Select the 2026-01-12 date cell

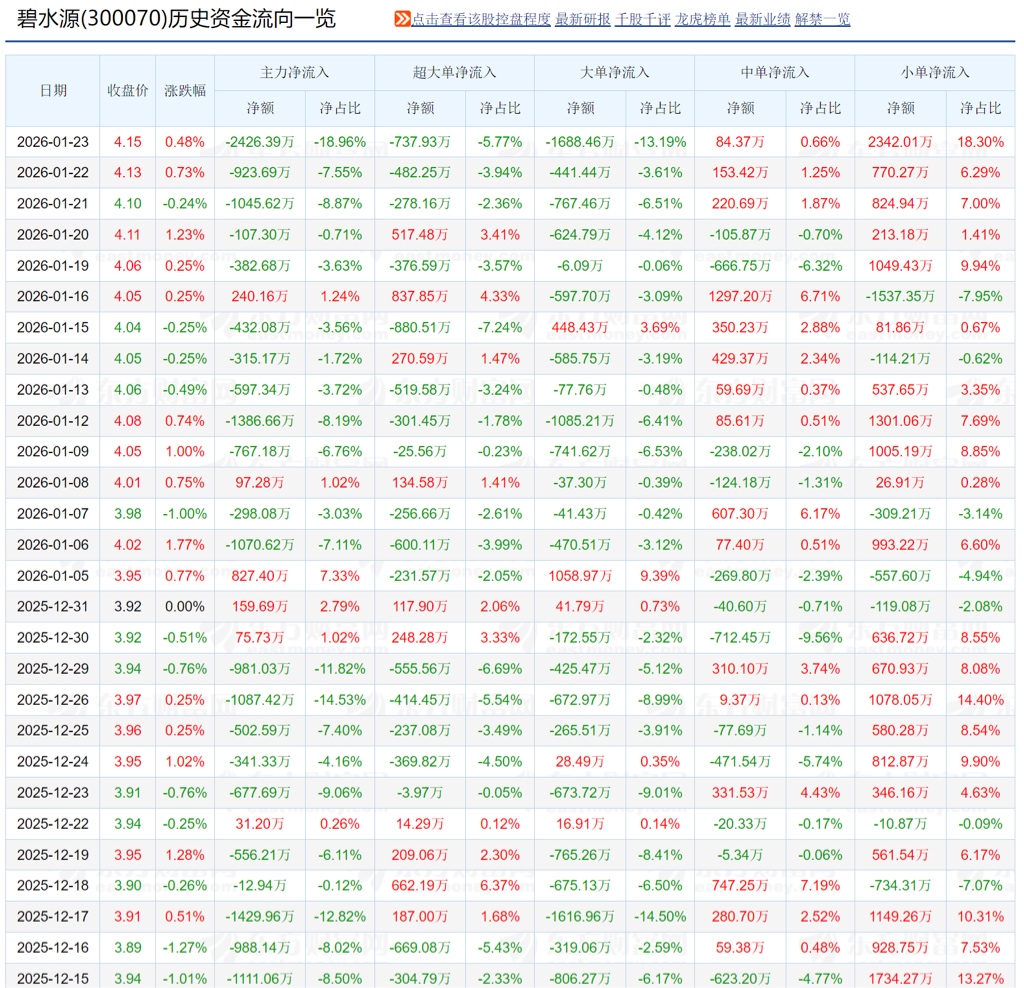pyautogui.click(x=53, y=421)
